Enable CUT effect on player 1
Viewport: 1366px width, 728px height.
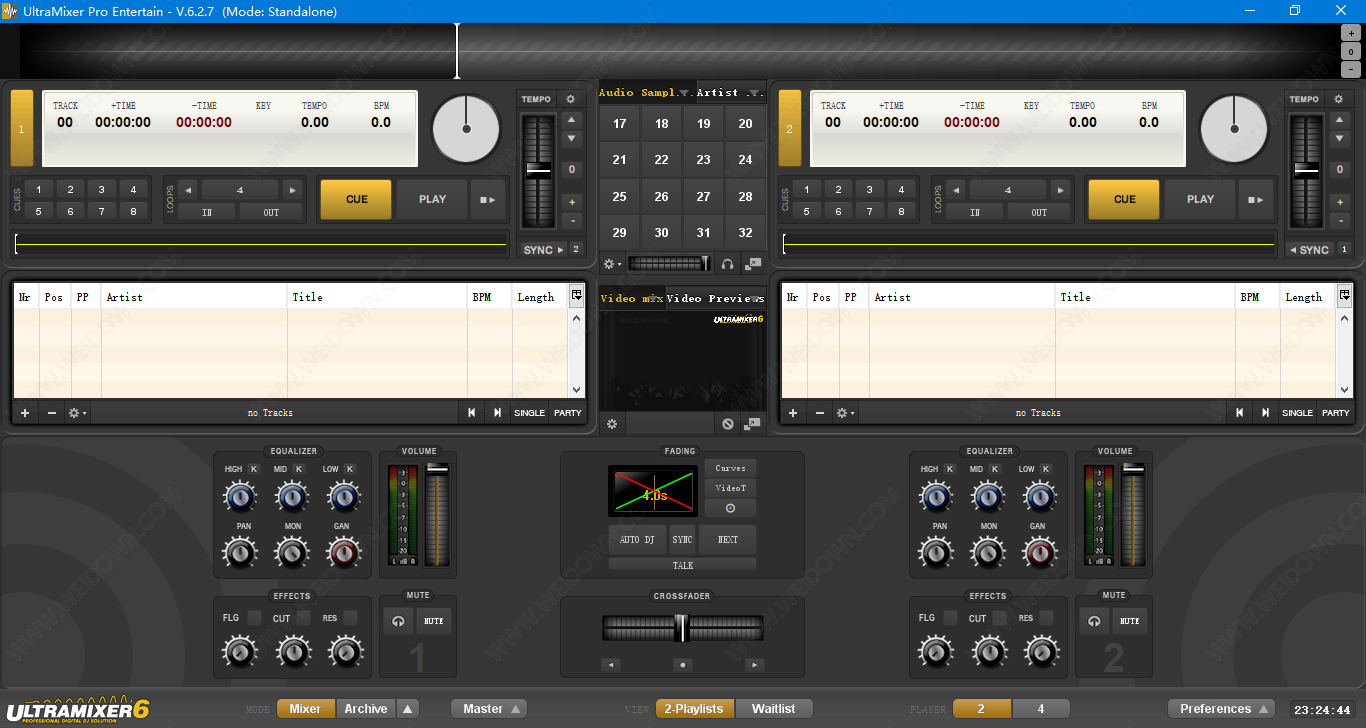click(x=301, y=618)
